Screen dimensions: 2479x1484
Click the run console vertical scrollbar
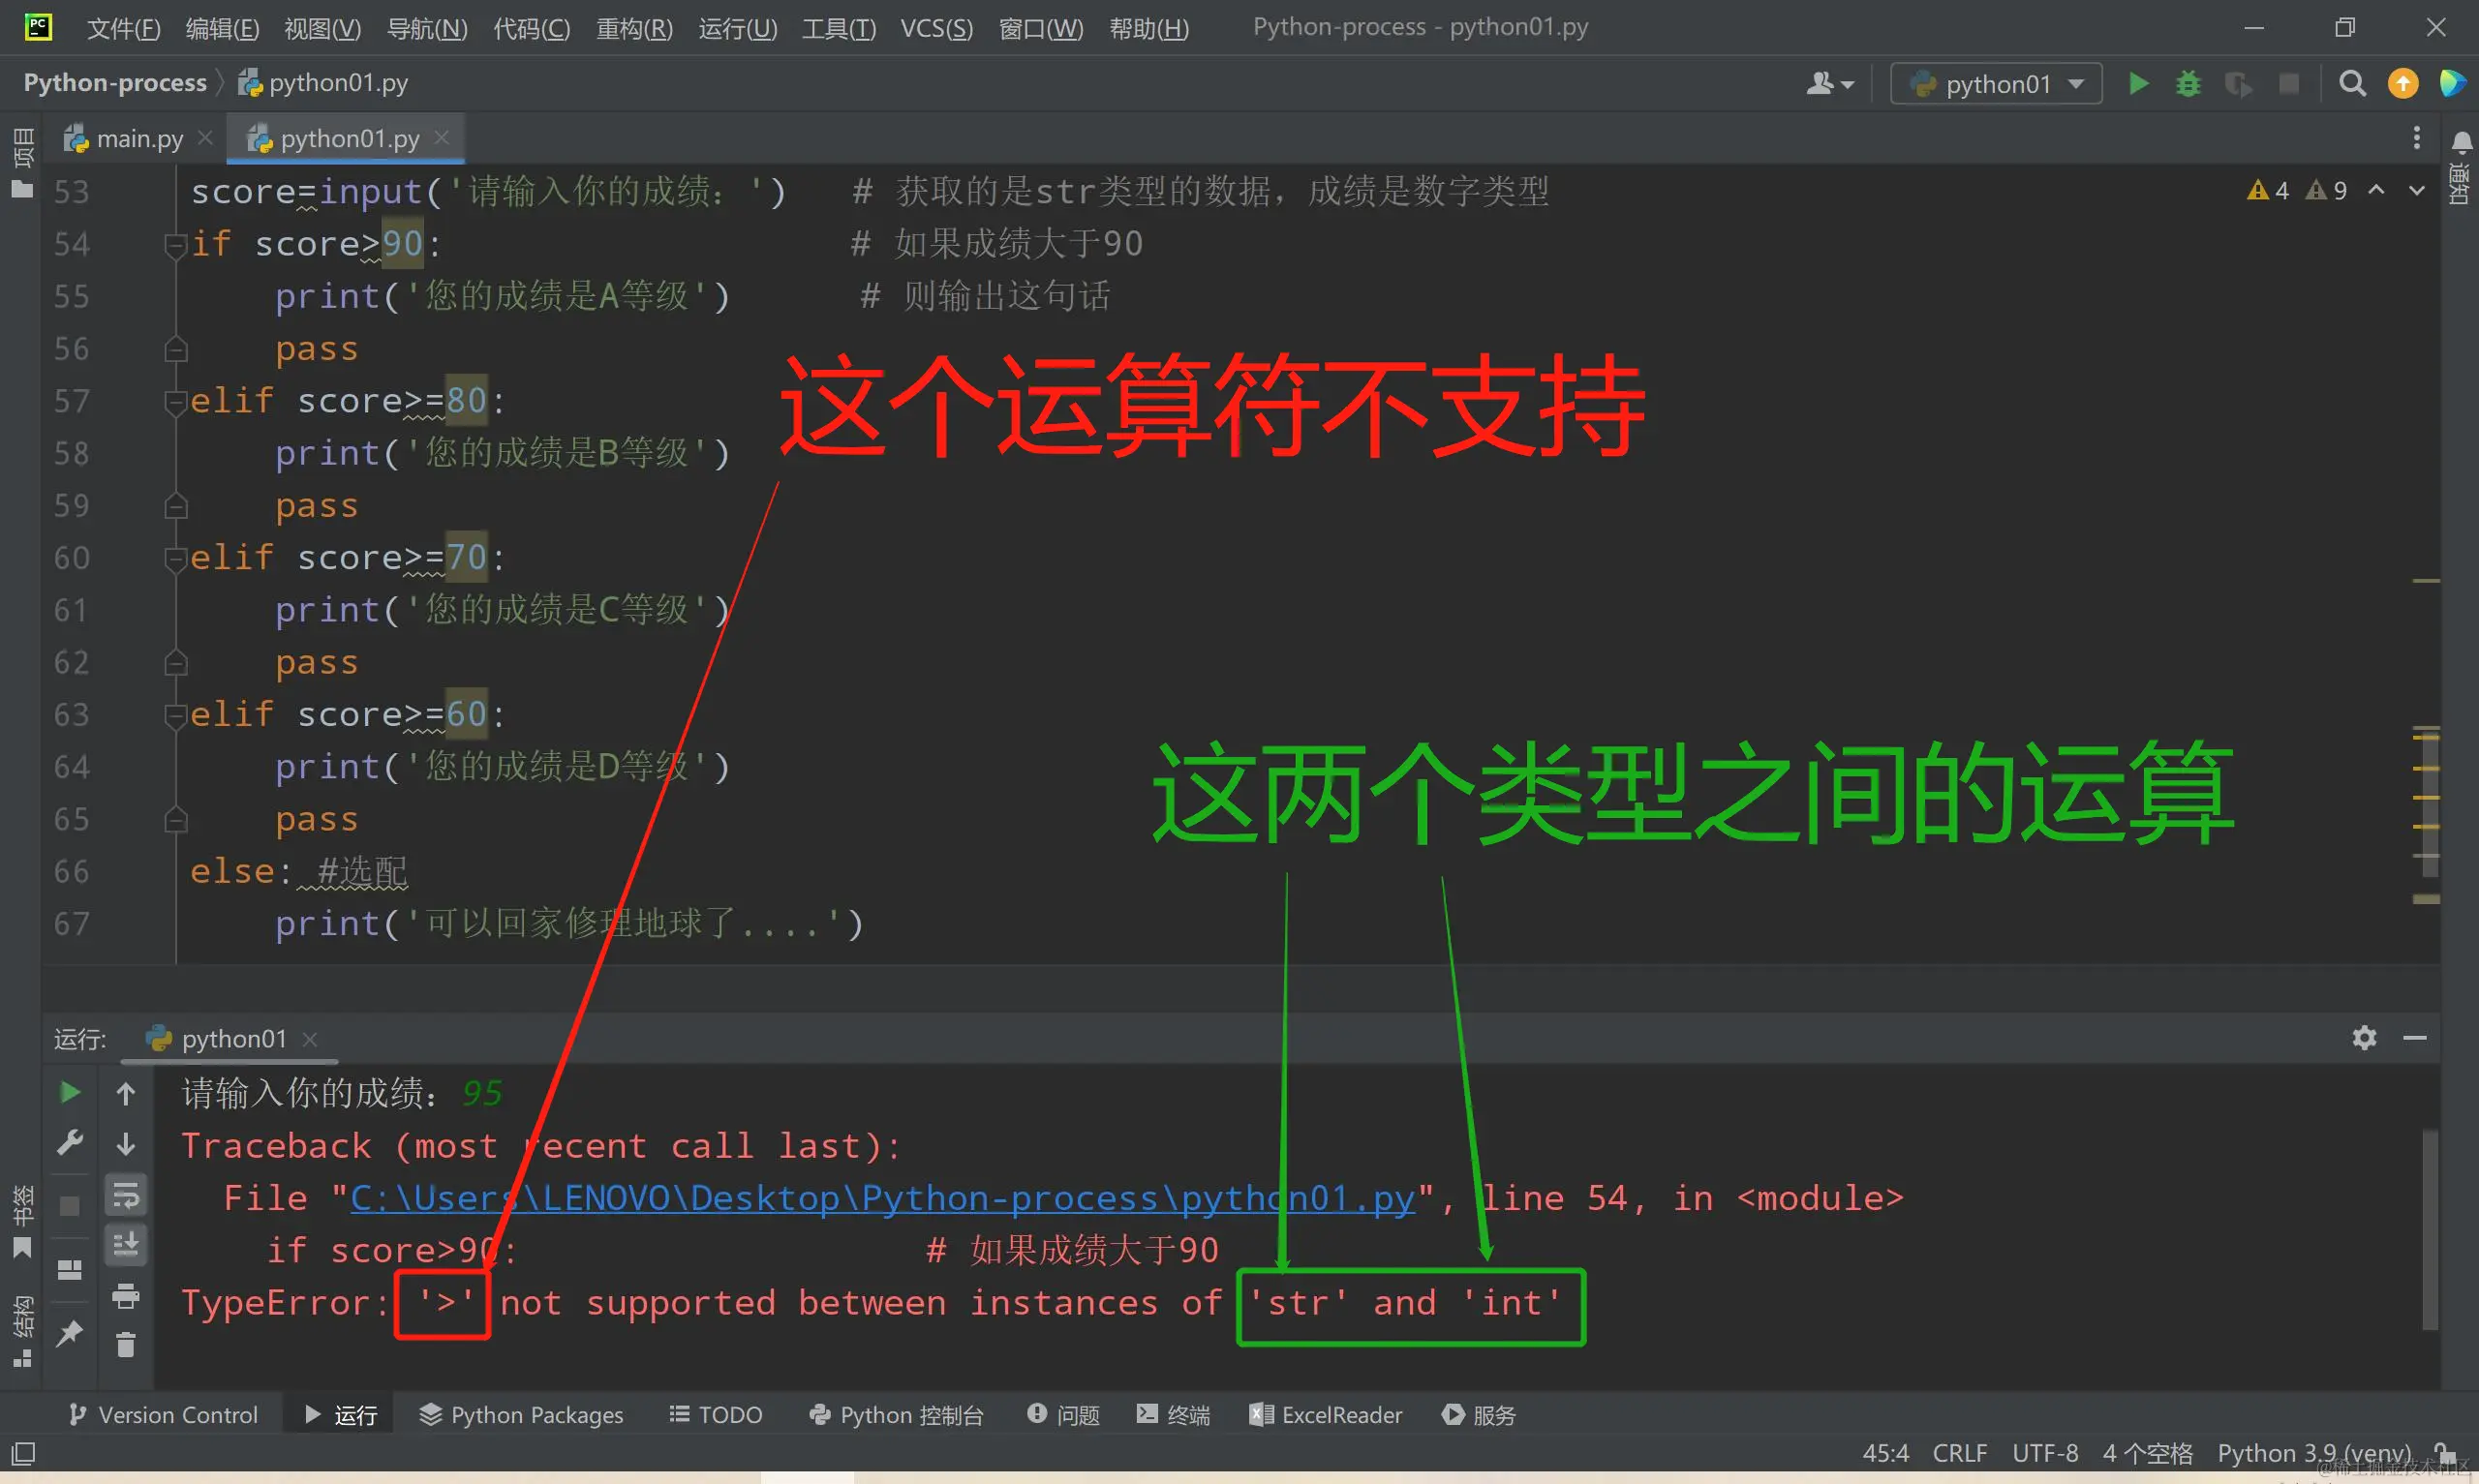[x=2429, y=1229]
